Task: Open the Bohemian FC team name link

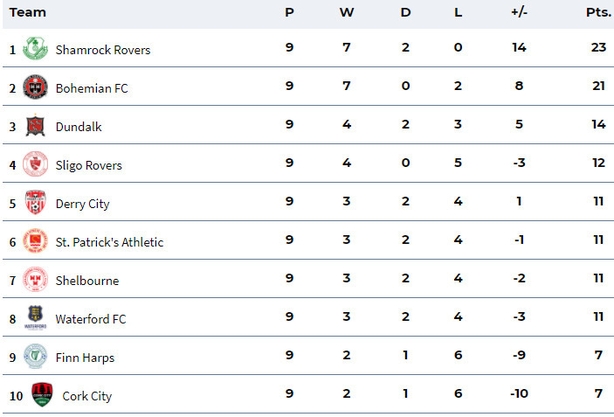Action: pyautogui.click(x=92, y=88)
